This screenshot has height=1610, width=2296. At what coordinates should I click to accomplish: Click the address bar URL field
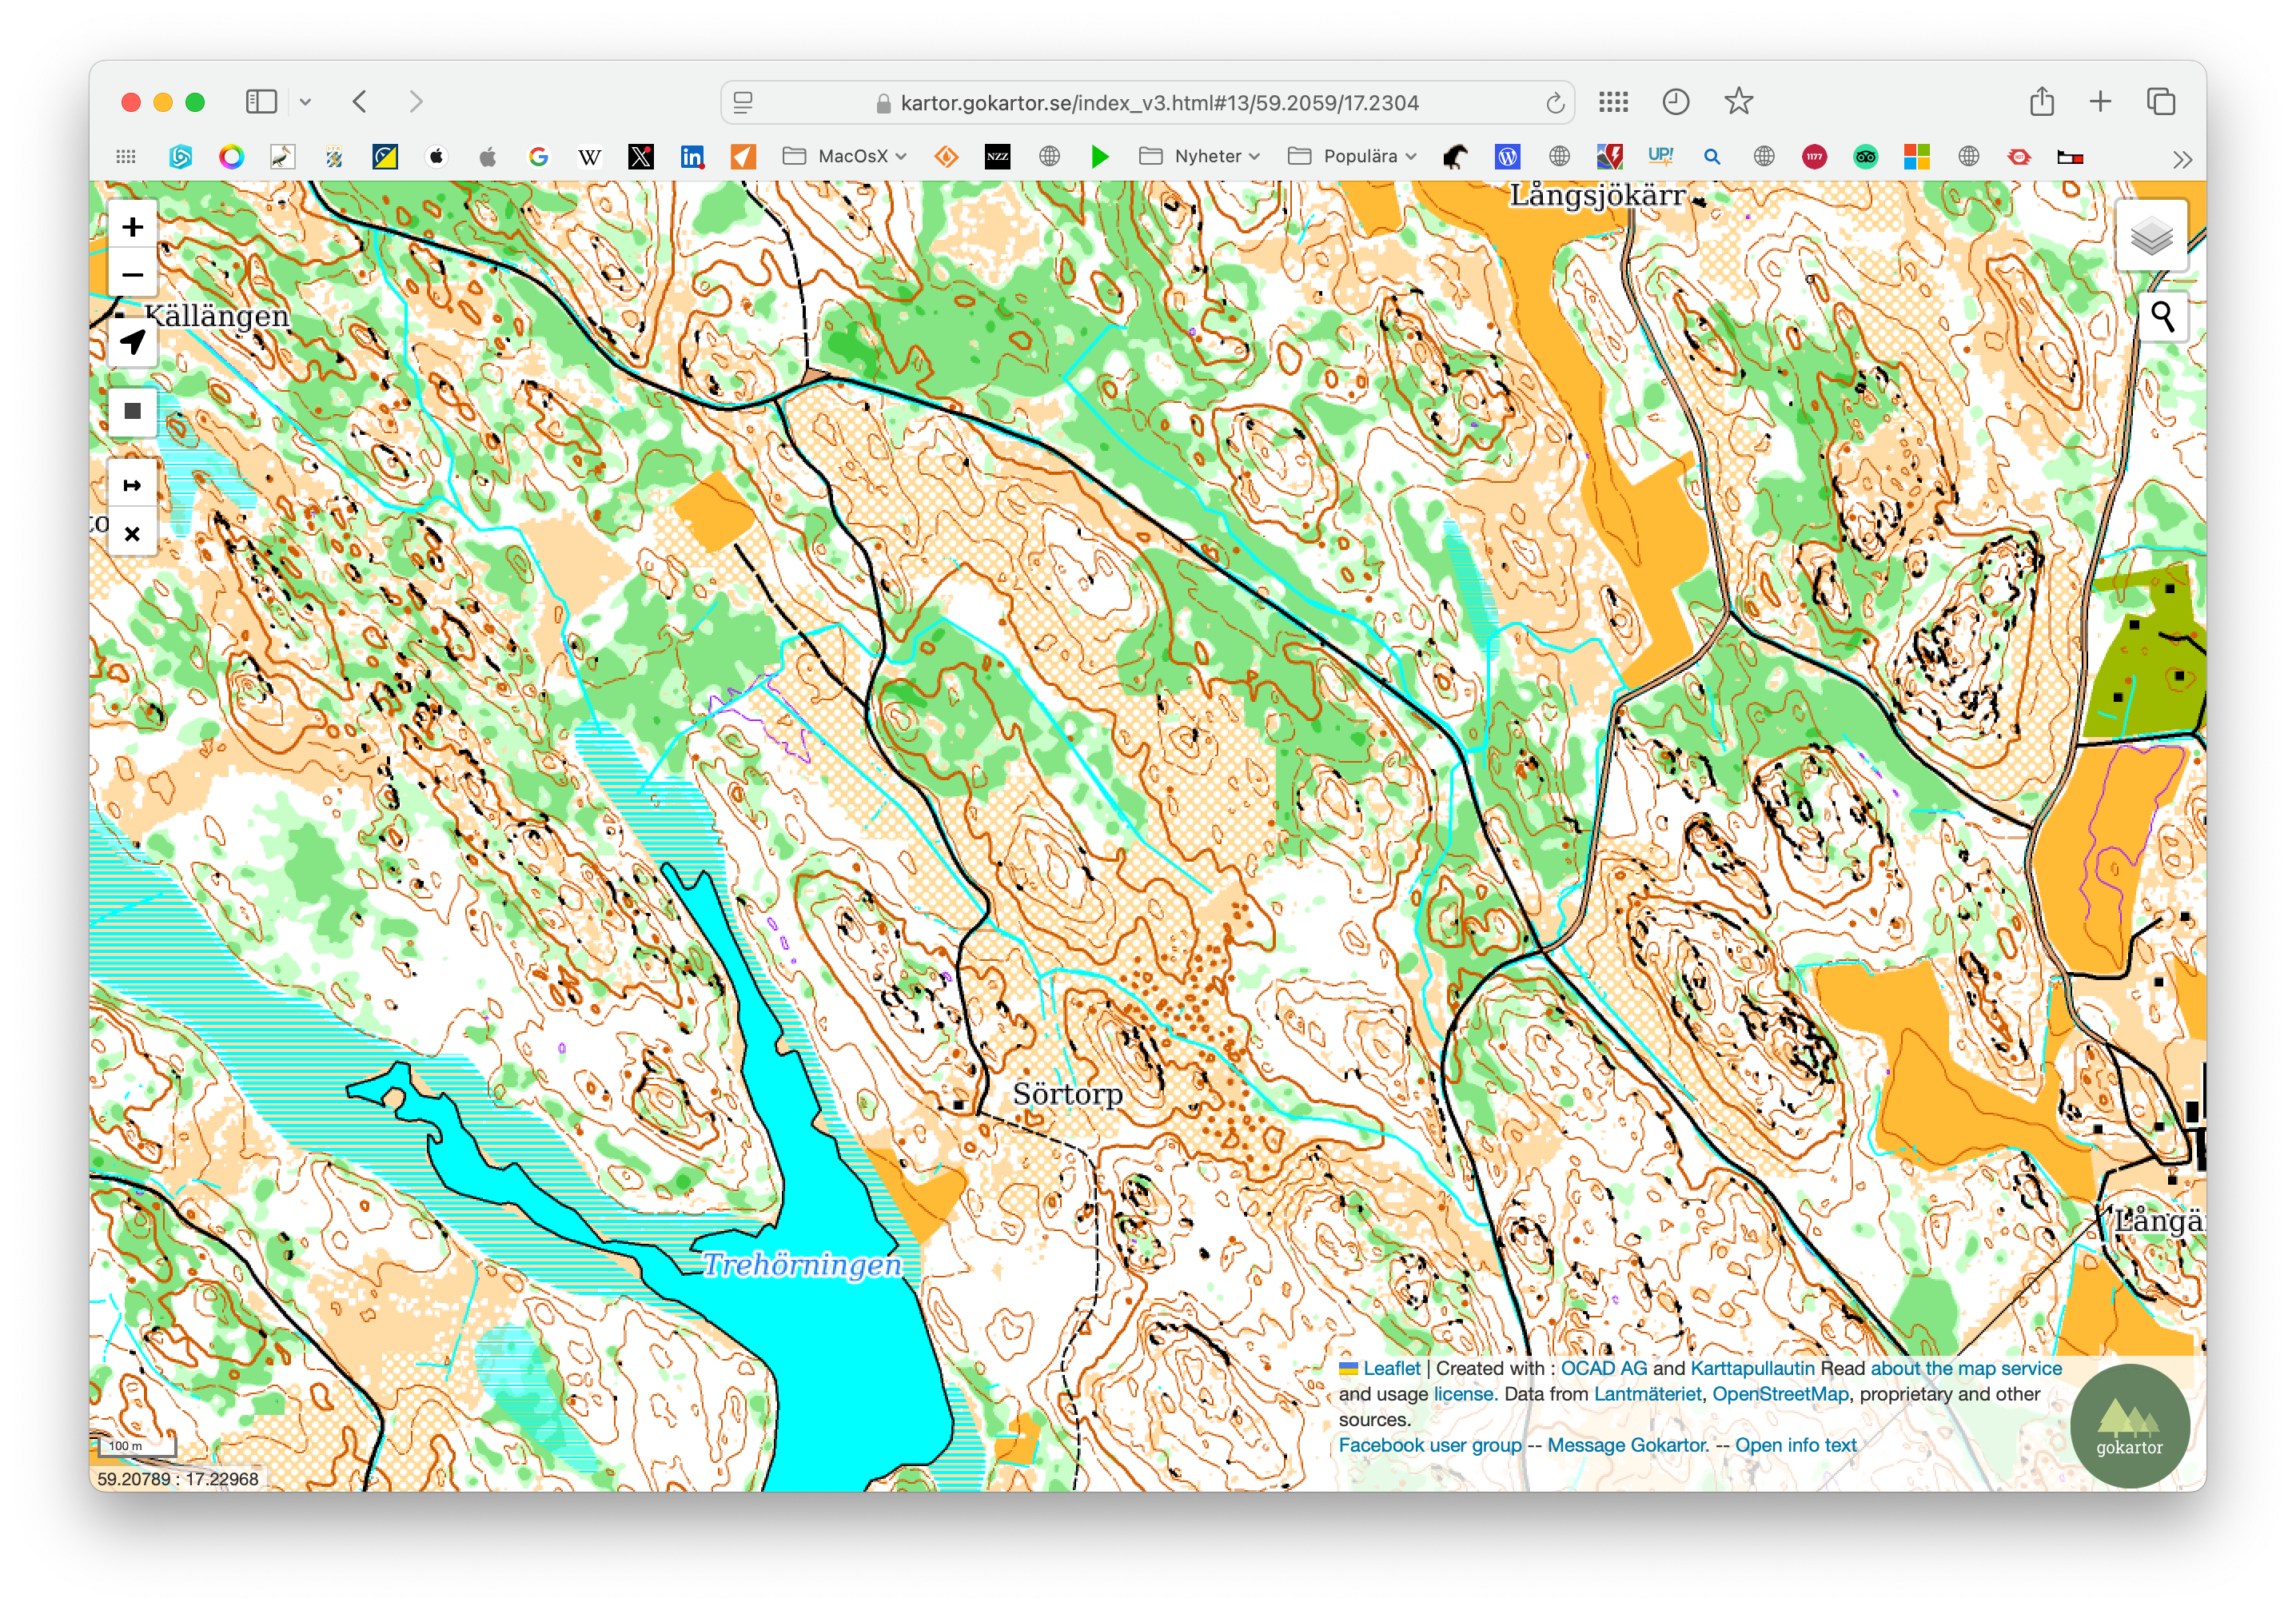(x=1158, y=103)
